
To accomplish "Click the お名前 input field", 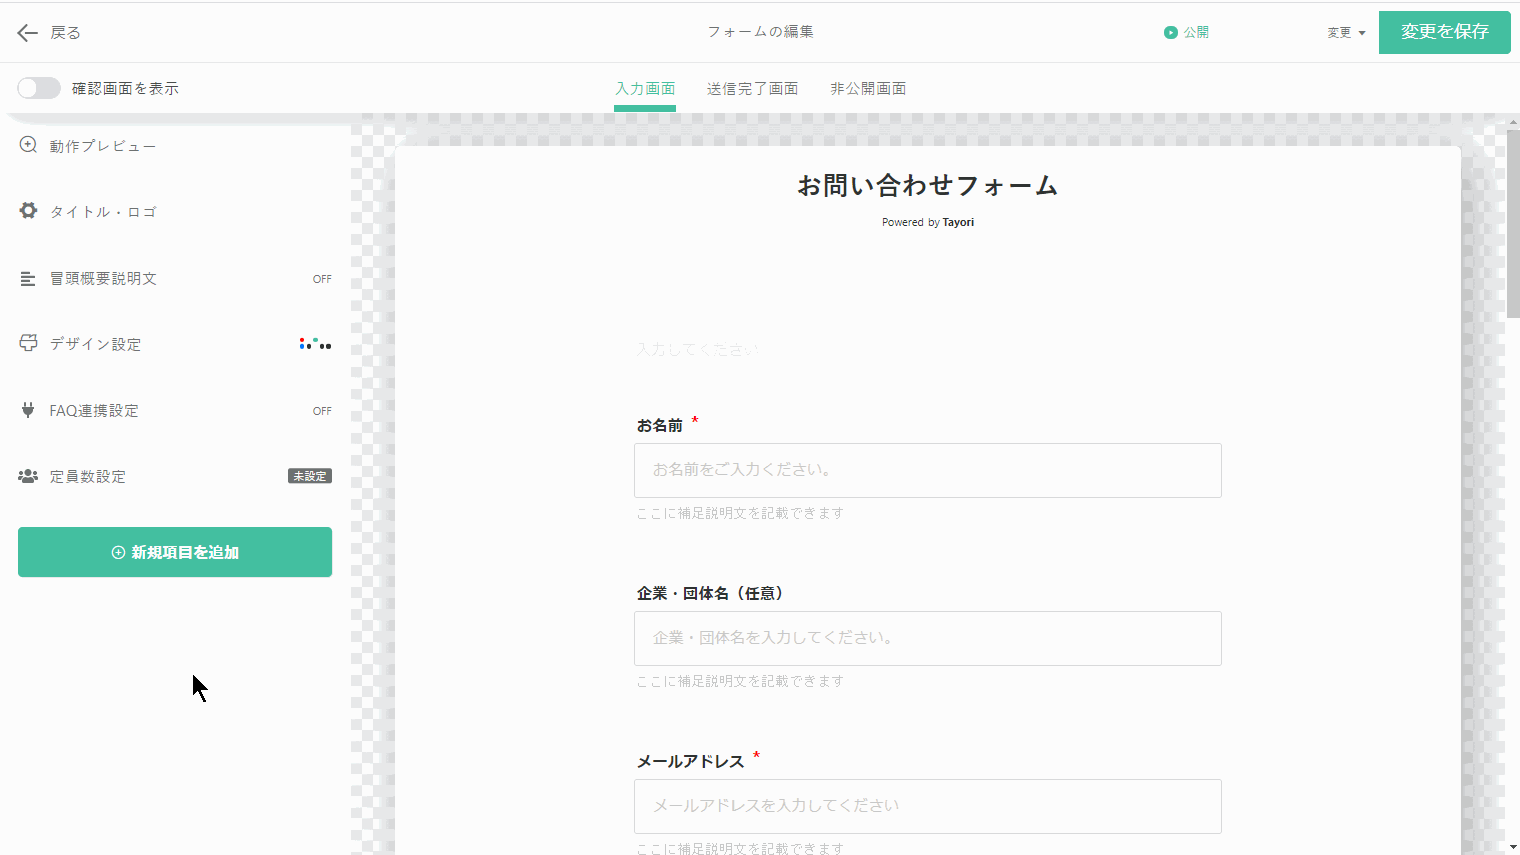I will tap(927, 470).
